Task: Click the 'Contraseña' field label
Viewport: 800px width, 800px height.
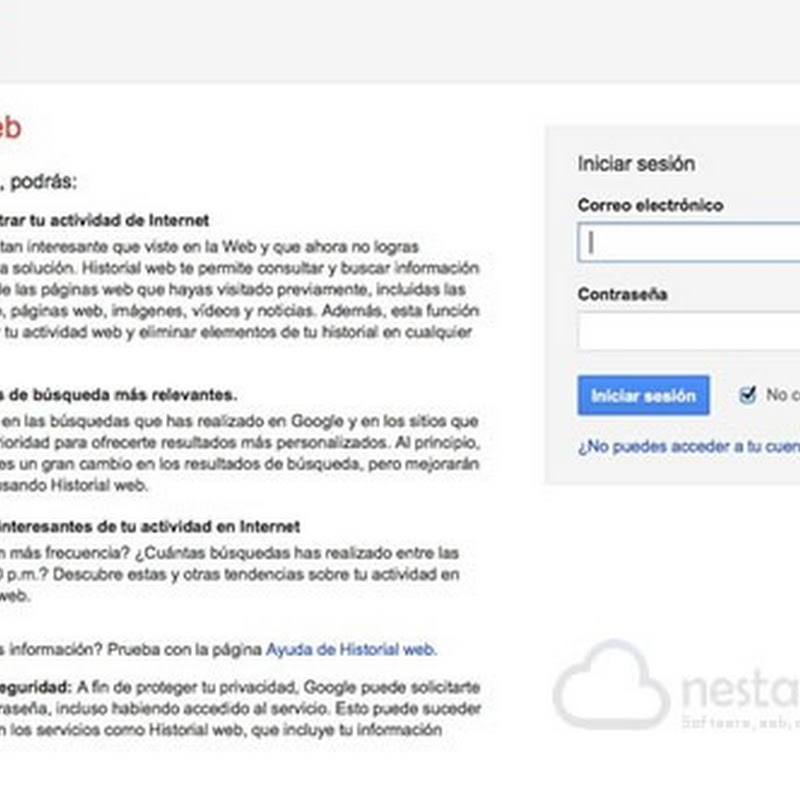Action: click(x=622, y=294)
